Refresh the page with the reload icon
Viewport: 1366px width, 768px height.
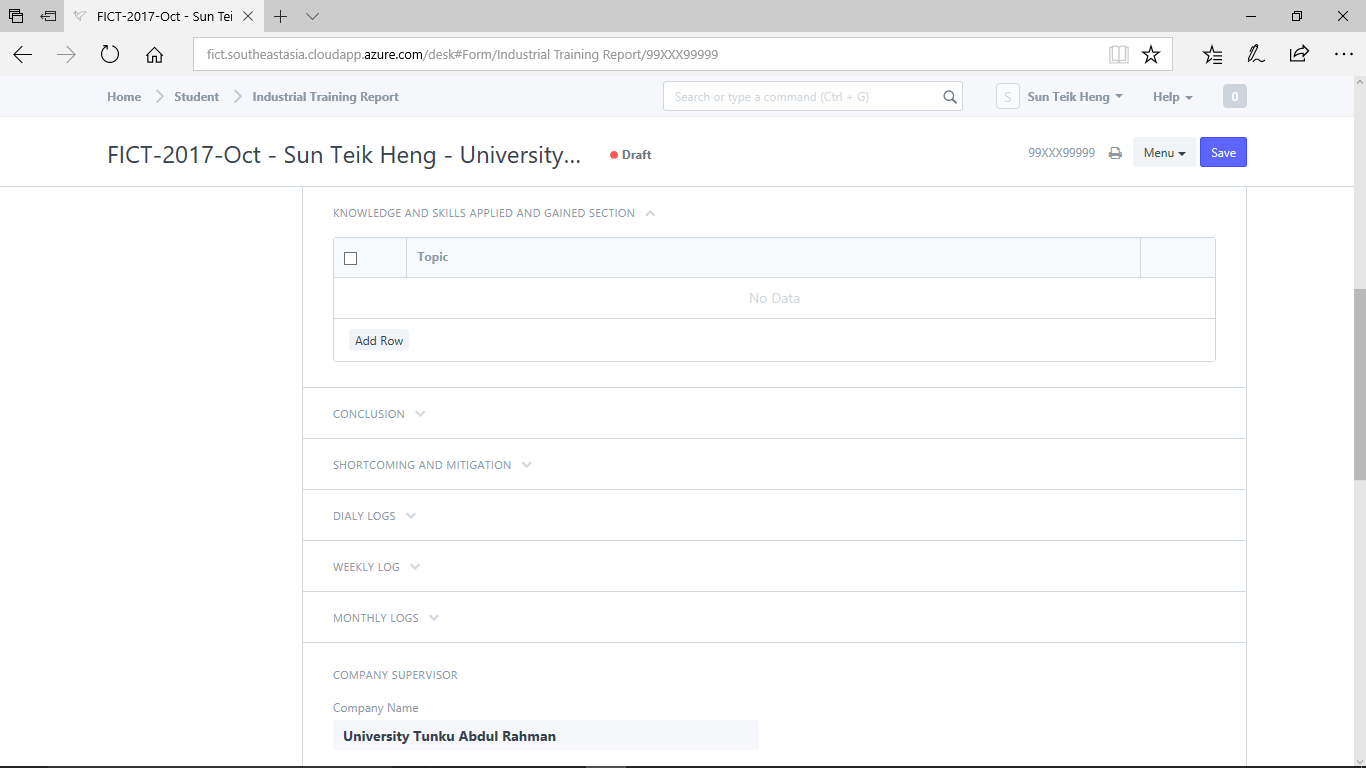coord(110,55)
